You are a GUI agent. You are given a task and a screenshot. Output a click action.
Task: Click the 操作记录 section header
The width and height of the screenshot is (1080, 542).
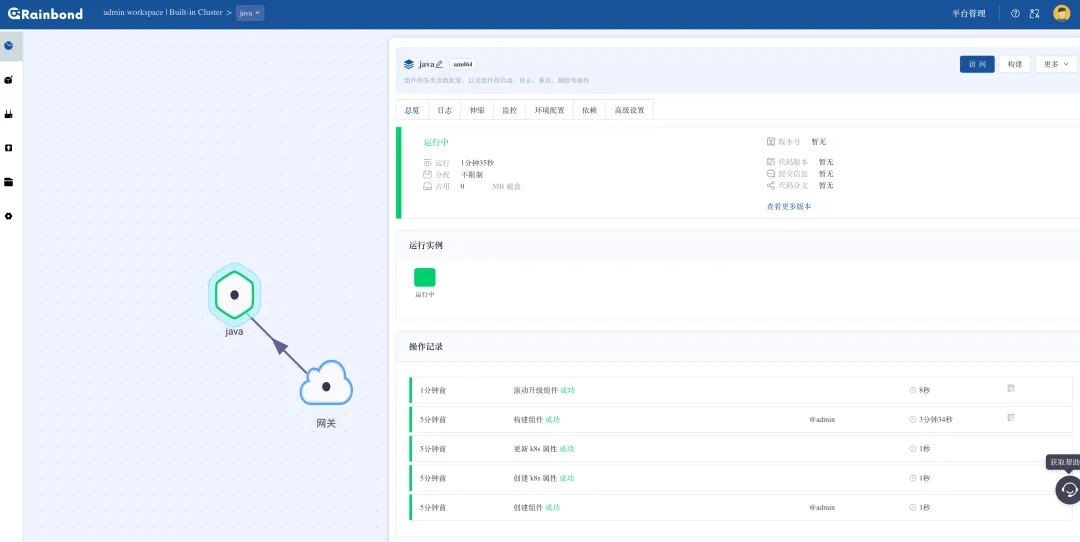tap(426, 346)
